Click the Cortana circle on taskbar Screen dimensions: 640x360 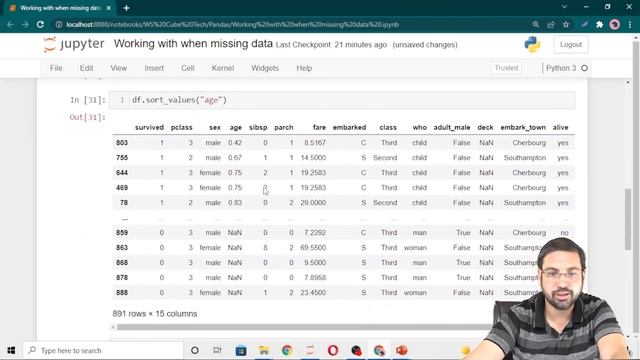pos(195,350)
